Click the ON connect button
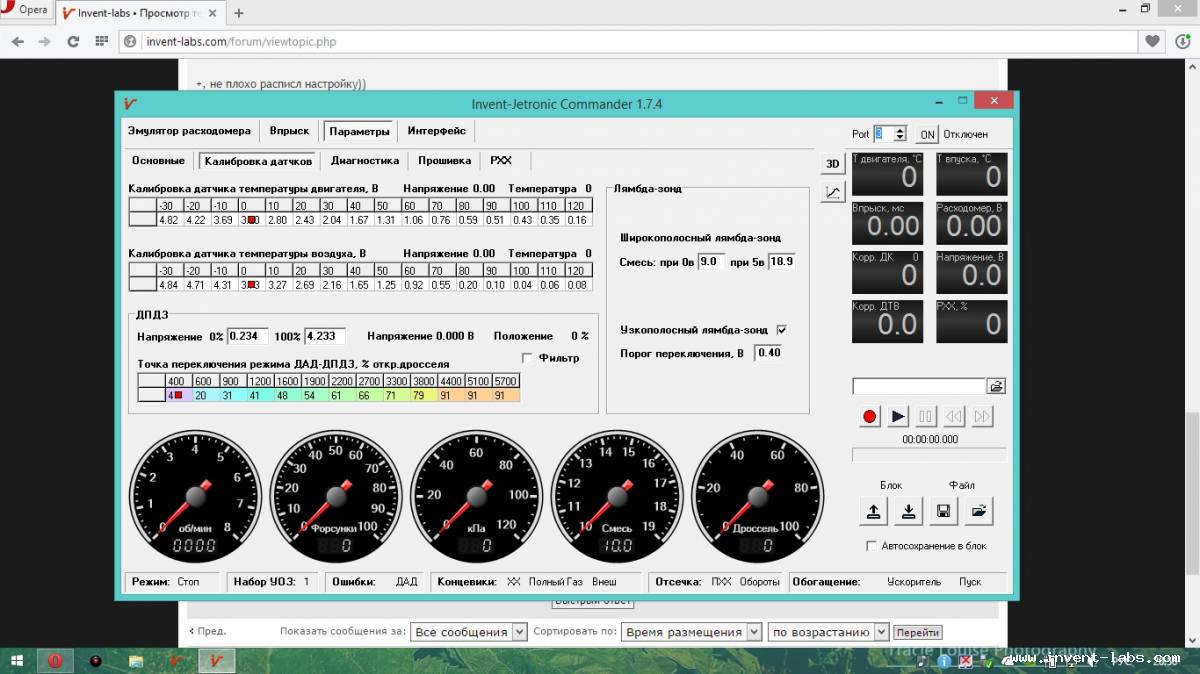Screen dimensions: 1200x674 click(x=927, y=134)
